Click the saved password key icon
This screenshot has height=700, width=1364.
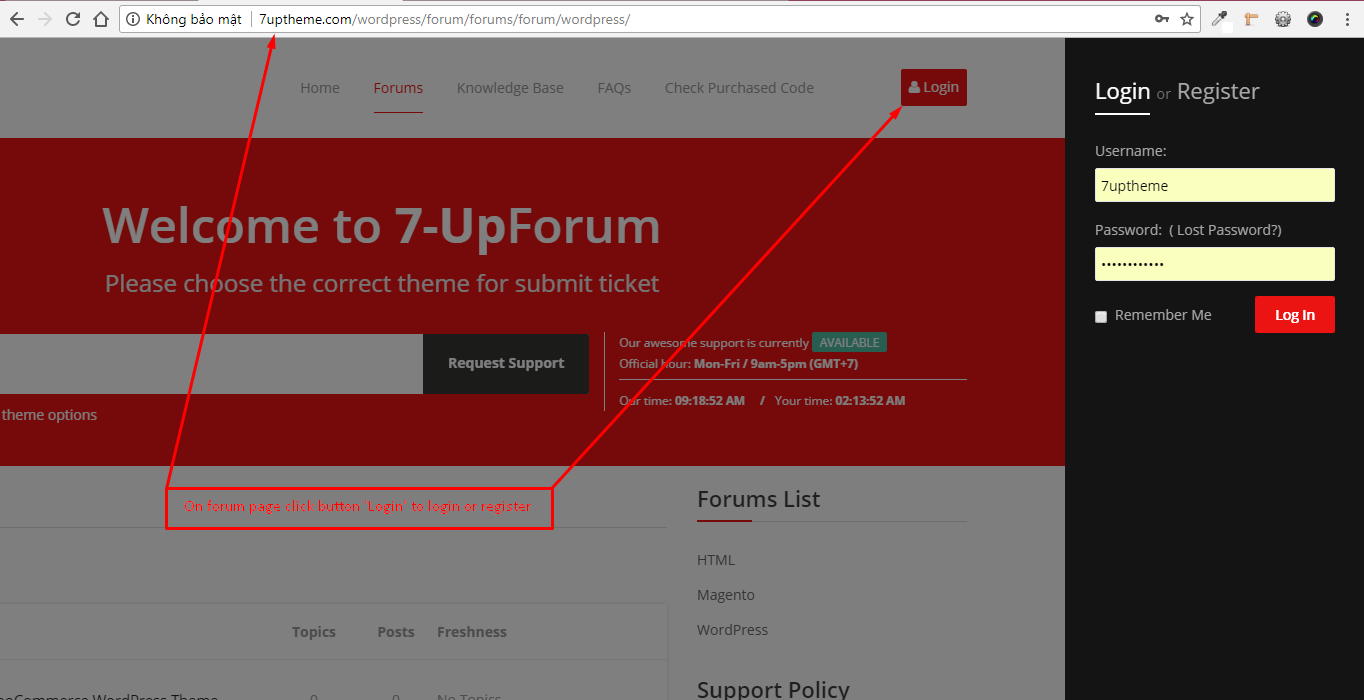(x=1161, y=19)
